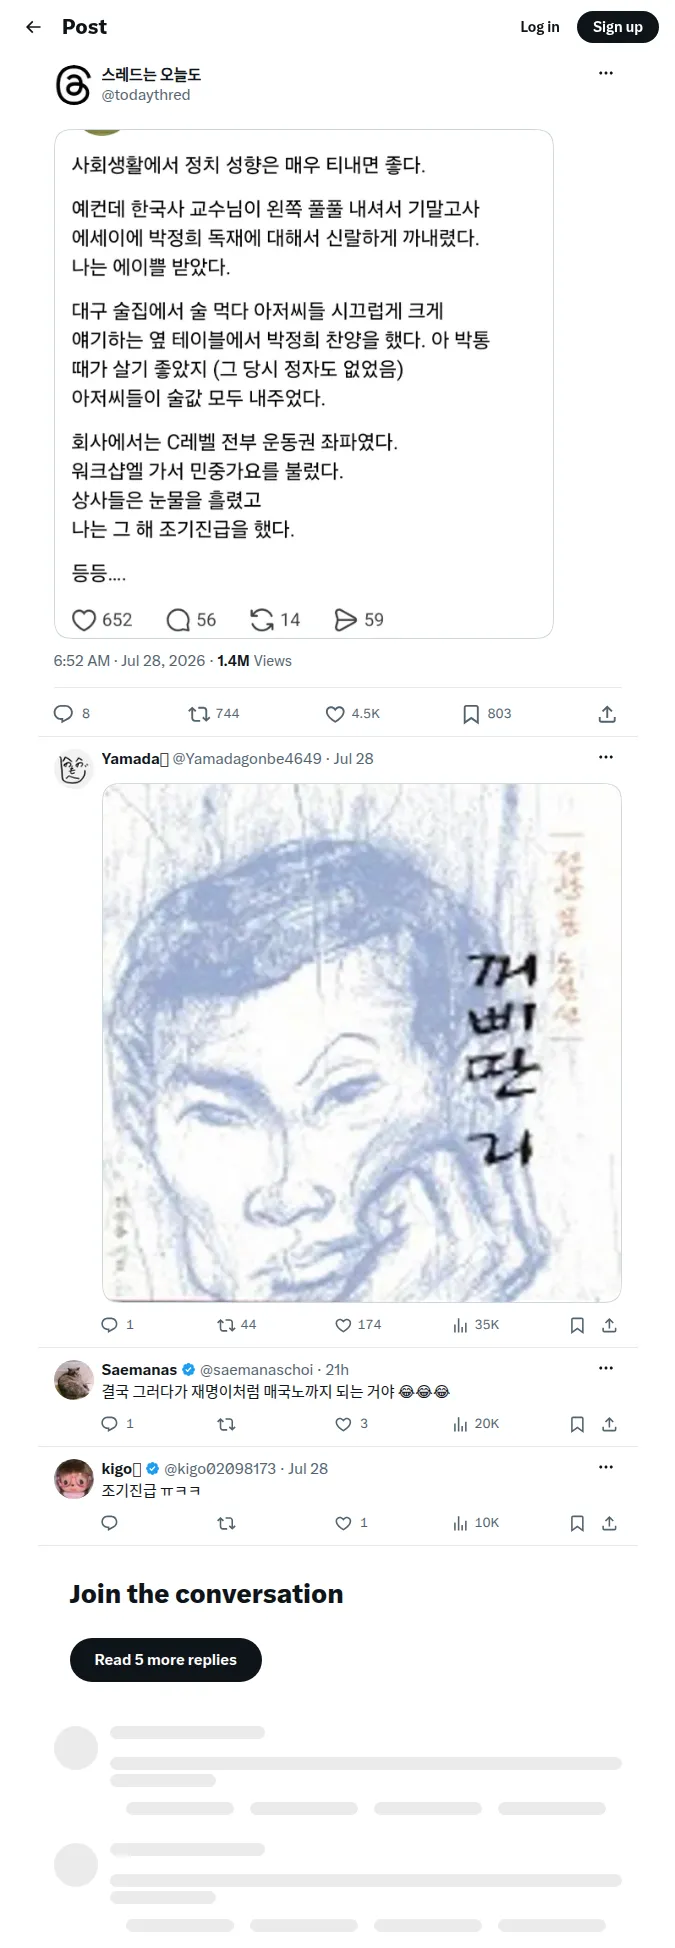Open more options on Saemanas reply
Screen dimensions: 675x1948
[x=606, y=1368]
